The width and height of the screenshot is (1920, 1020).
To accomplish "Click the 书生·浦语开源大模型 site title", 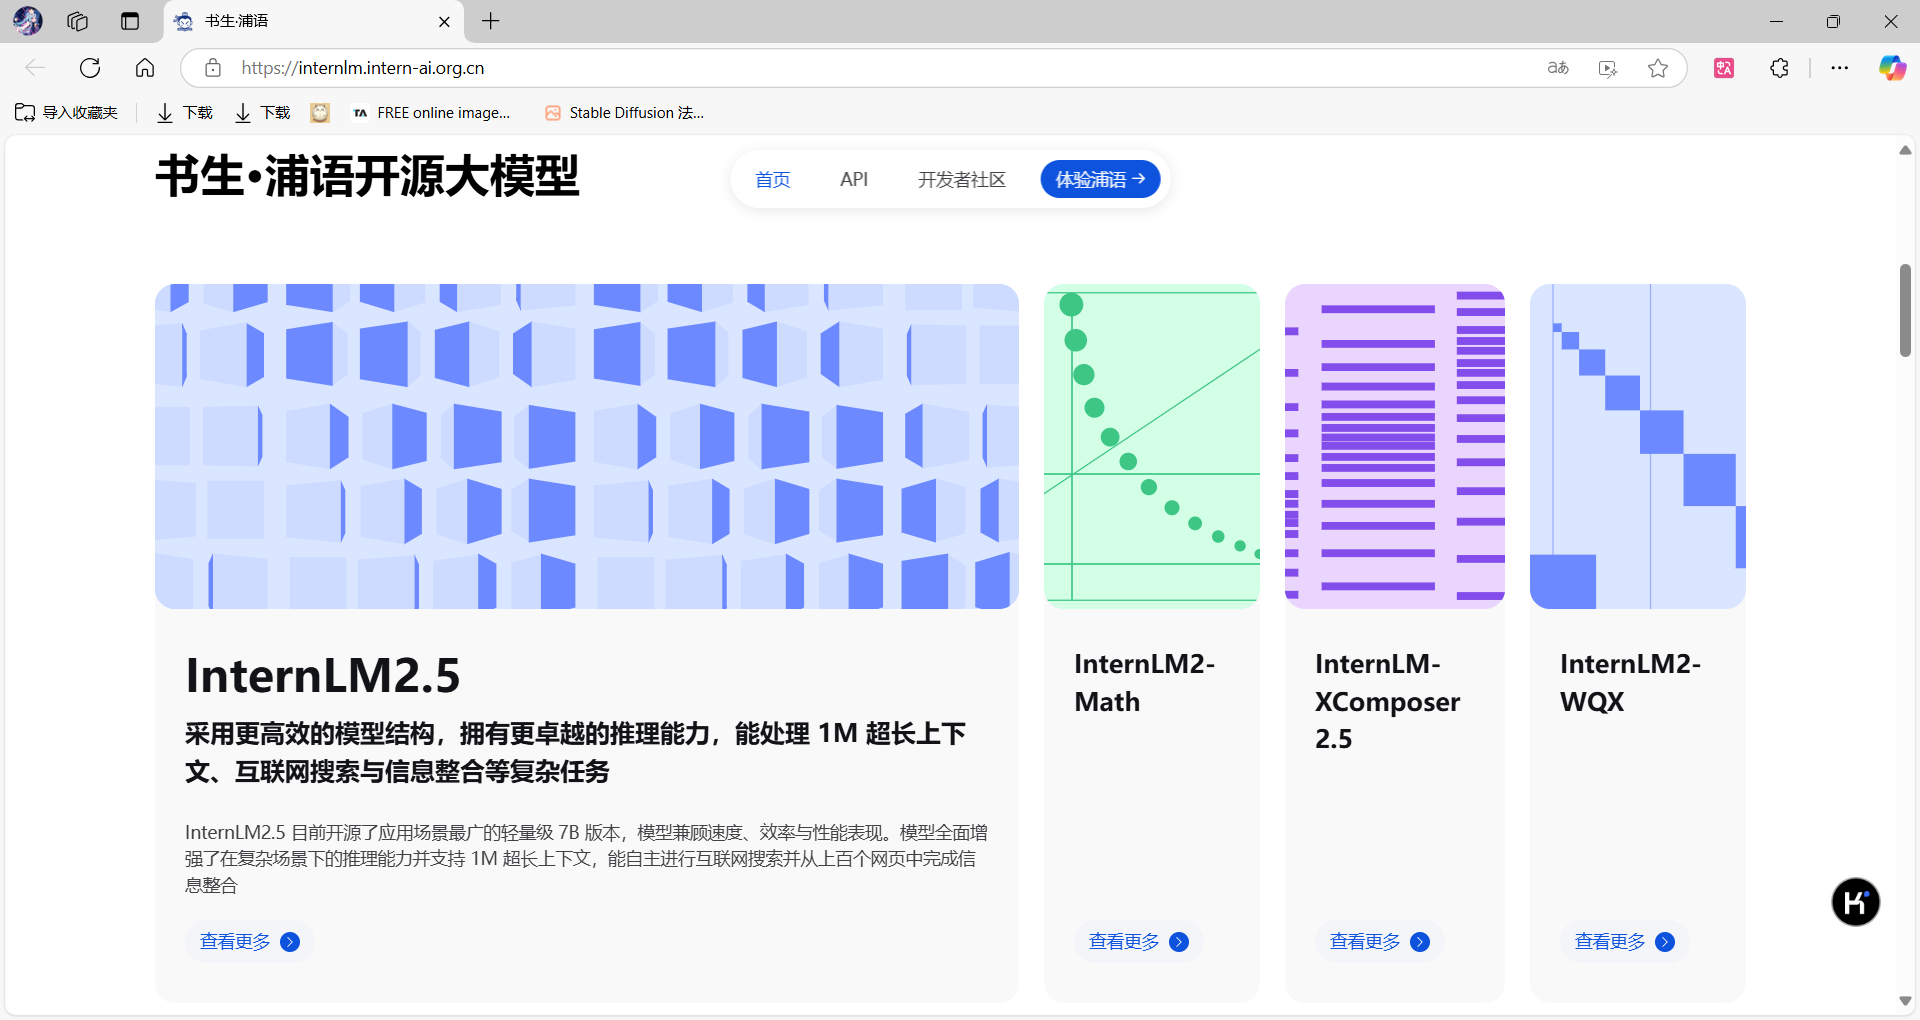I will (367, 177).
